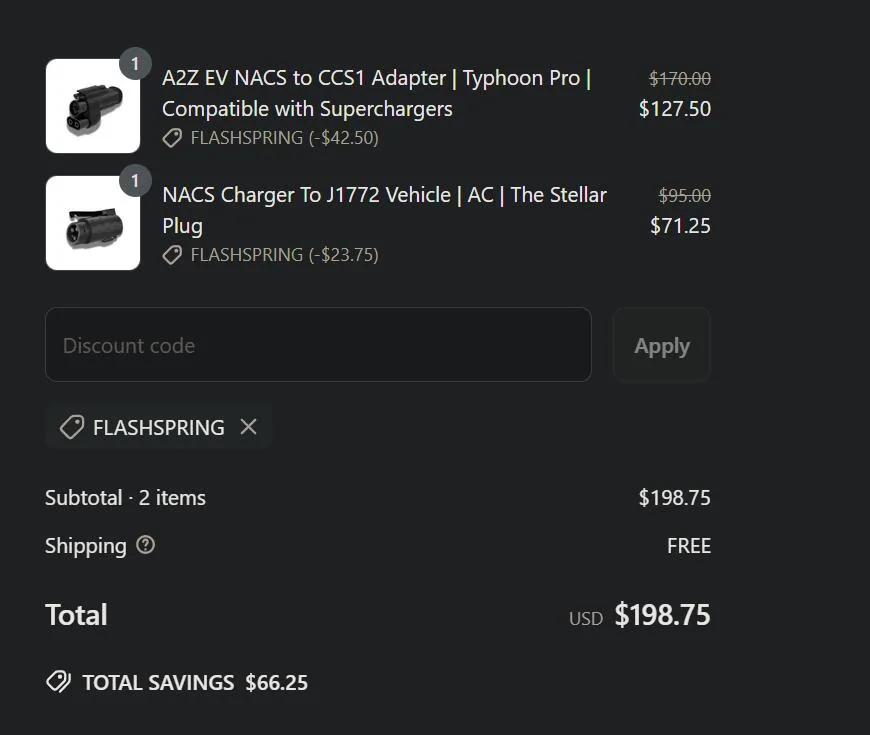
Task: Click the TOTAL SAVINGS $66.25 text
Action: click(x=195, y=683)
